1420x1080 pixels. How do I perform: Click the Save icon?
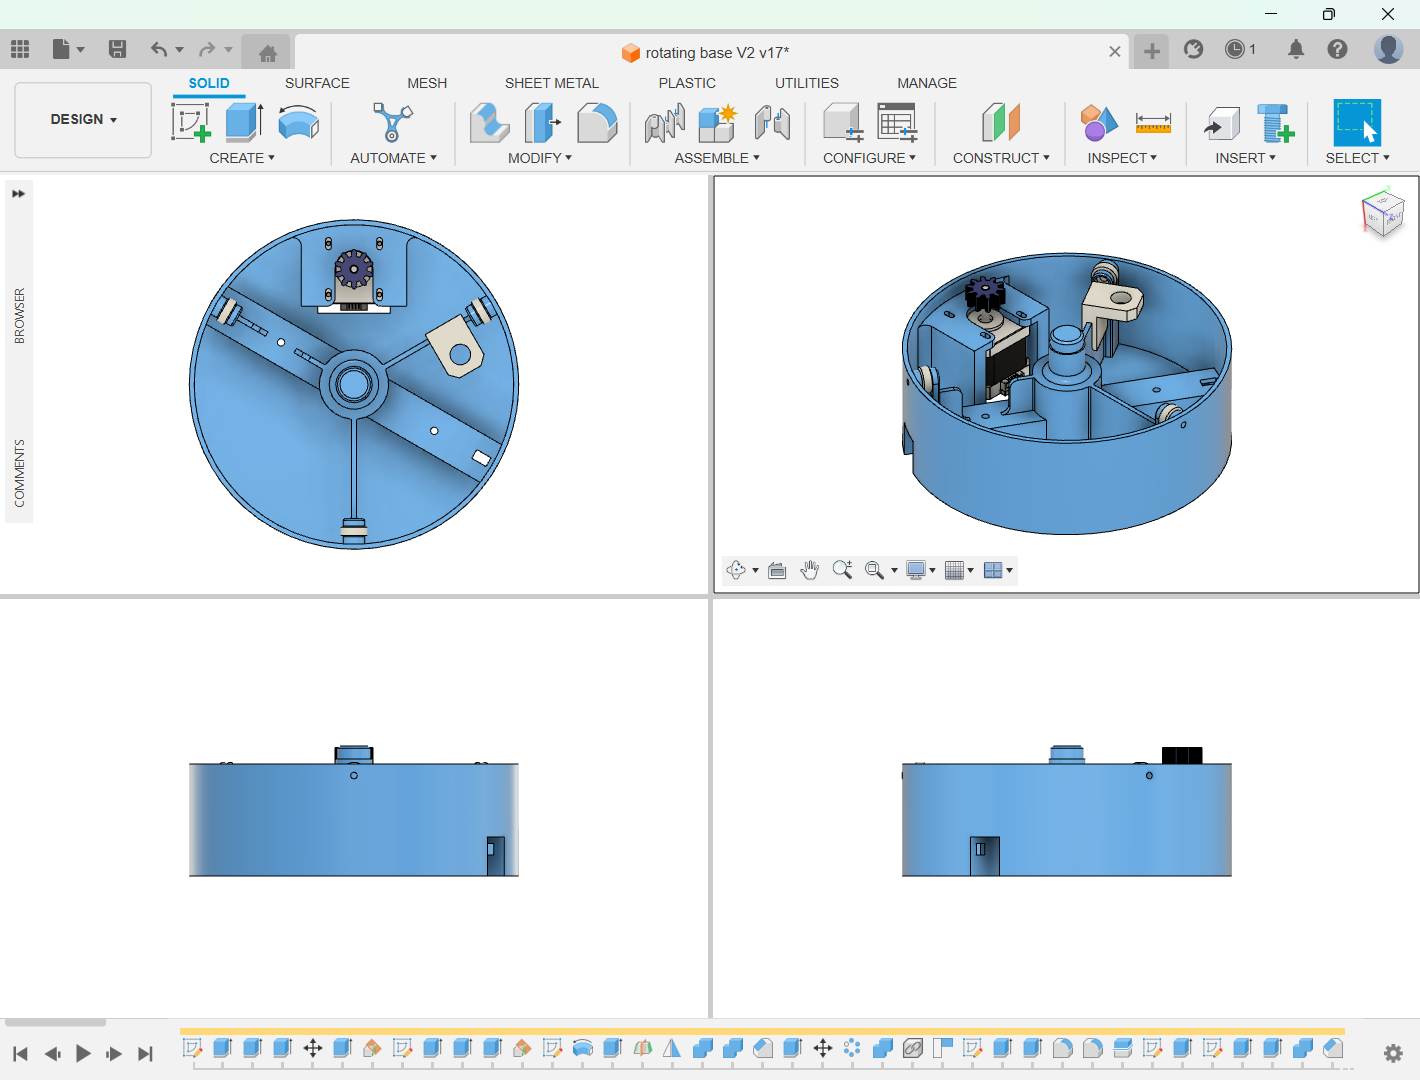(x=117, y=49)
